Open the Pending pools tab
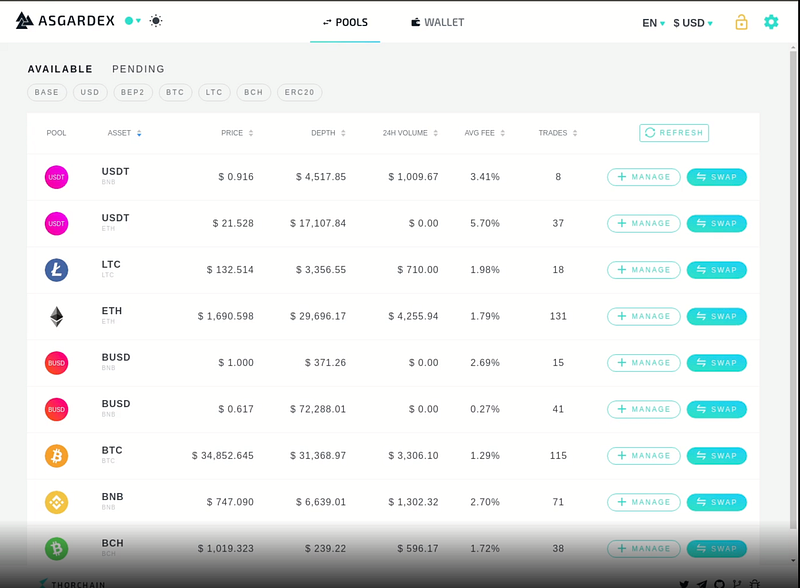 pyautogui.click(x=138, y=69)
